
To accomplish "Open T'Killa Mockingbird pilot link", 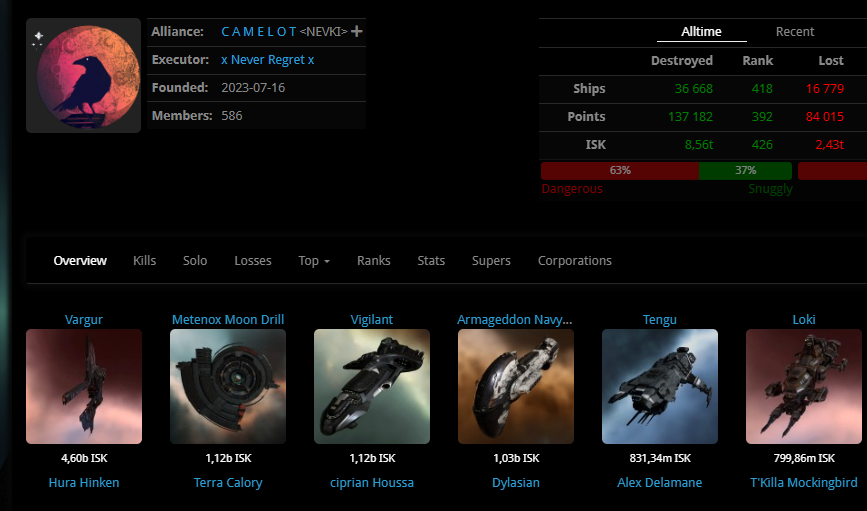I will pyautogui.click(x=803, y=482).
